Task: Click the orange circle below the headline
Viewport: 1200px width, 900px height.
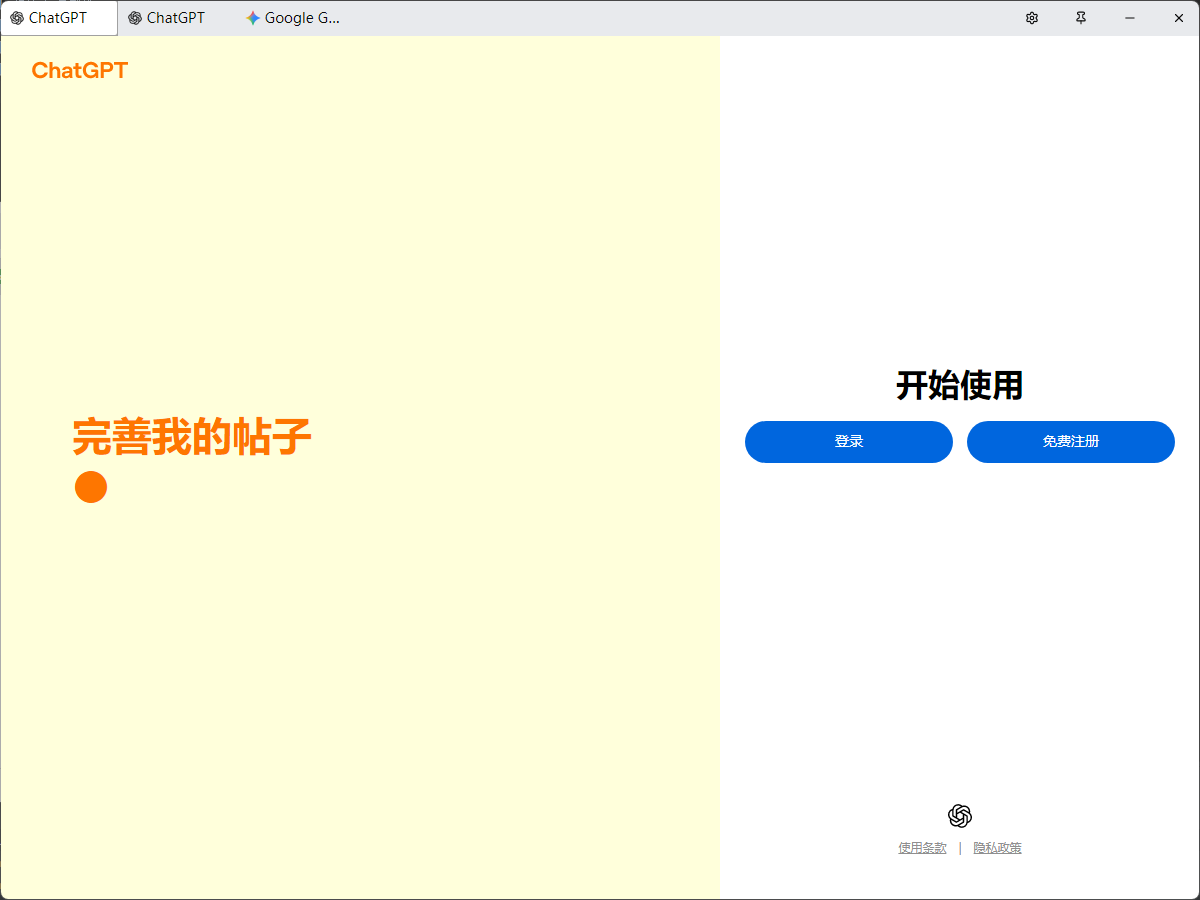Action: [91, 487]
